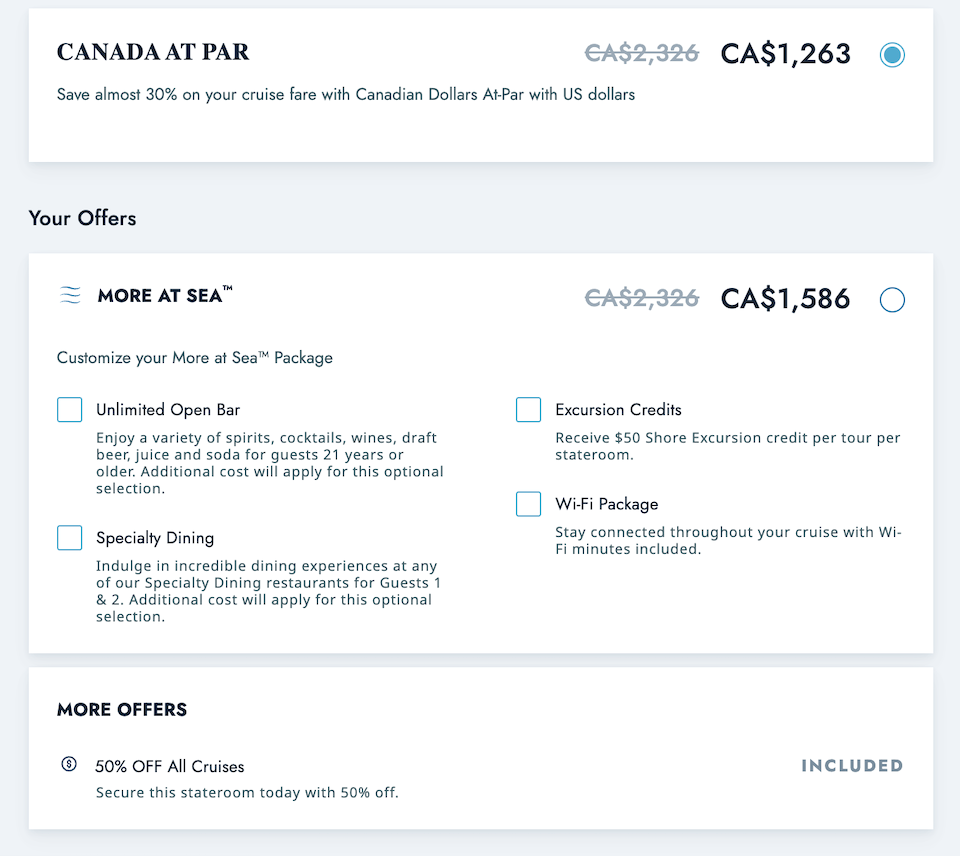Select the More At Sea offer radio button
The height and width of the screenshot is (856, 960).
tap(892, 299)
